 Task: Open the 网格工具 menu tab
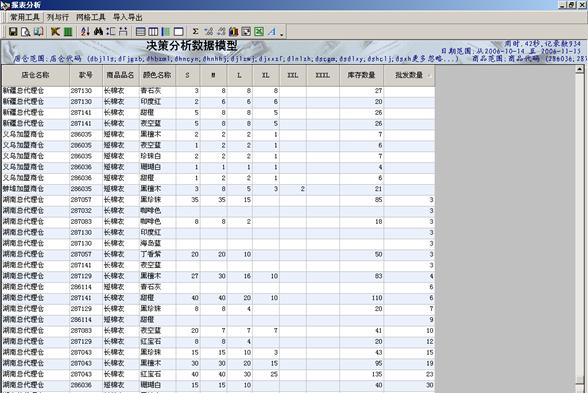(x=91, y=17)
